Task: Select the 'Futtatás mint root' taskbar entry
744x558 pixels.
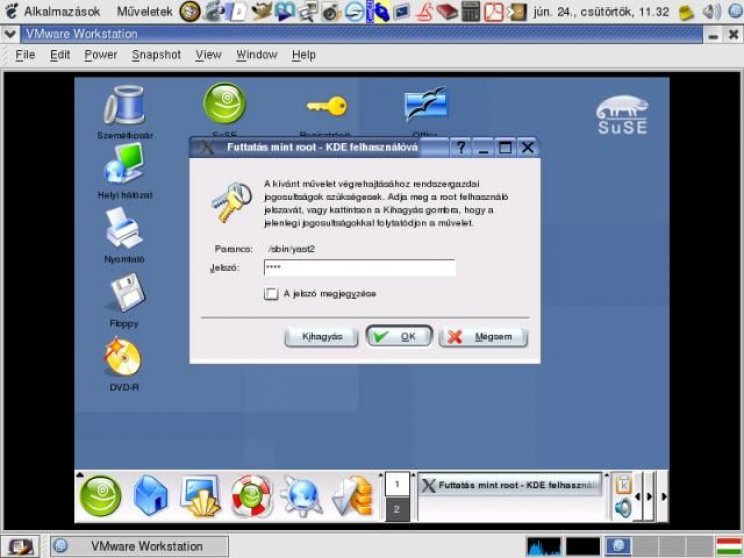Action: coord(510,485)
